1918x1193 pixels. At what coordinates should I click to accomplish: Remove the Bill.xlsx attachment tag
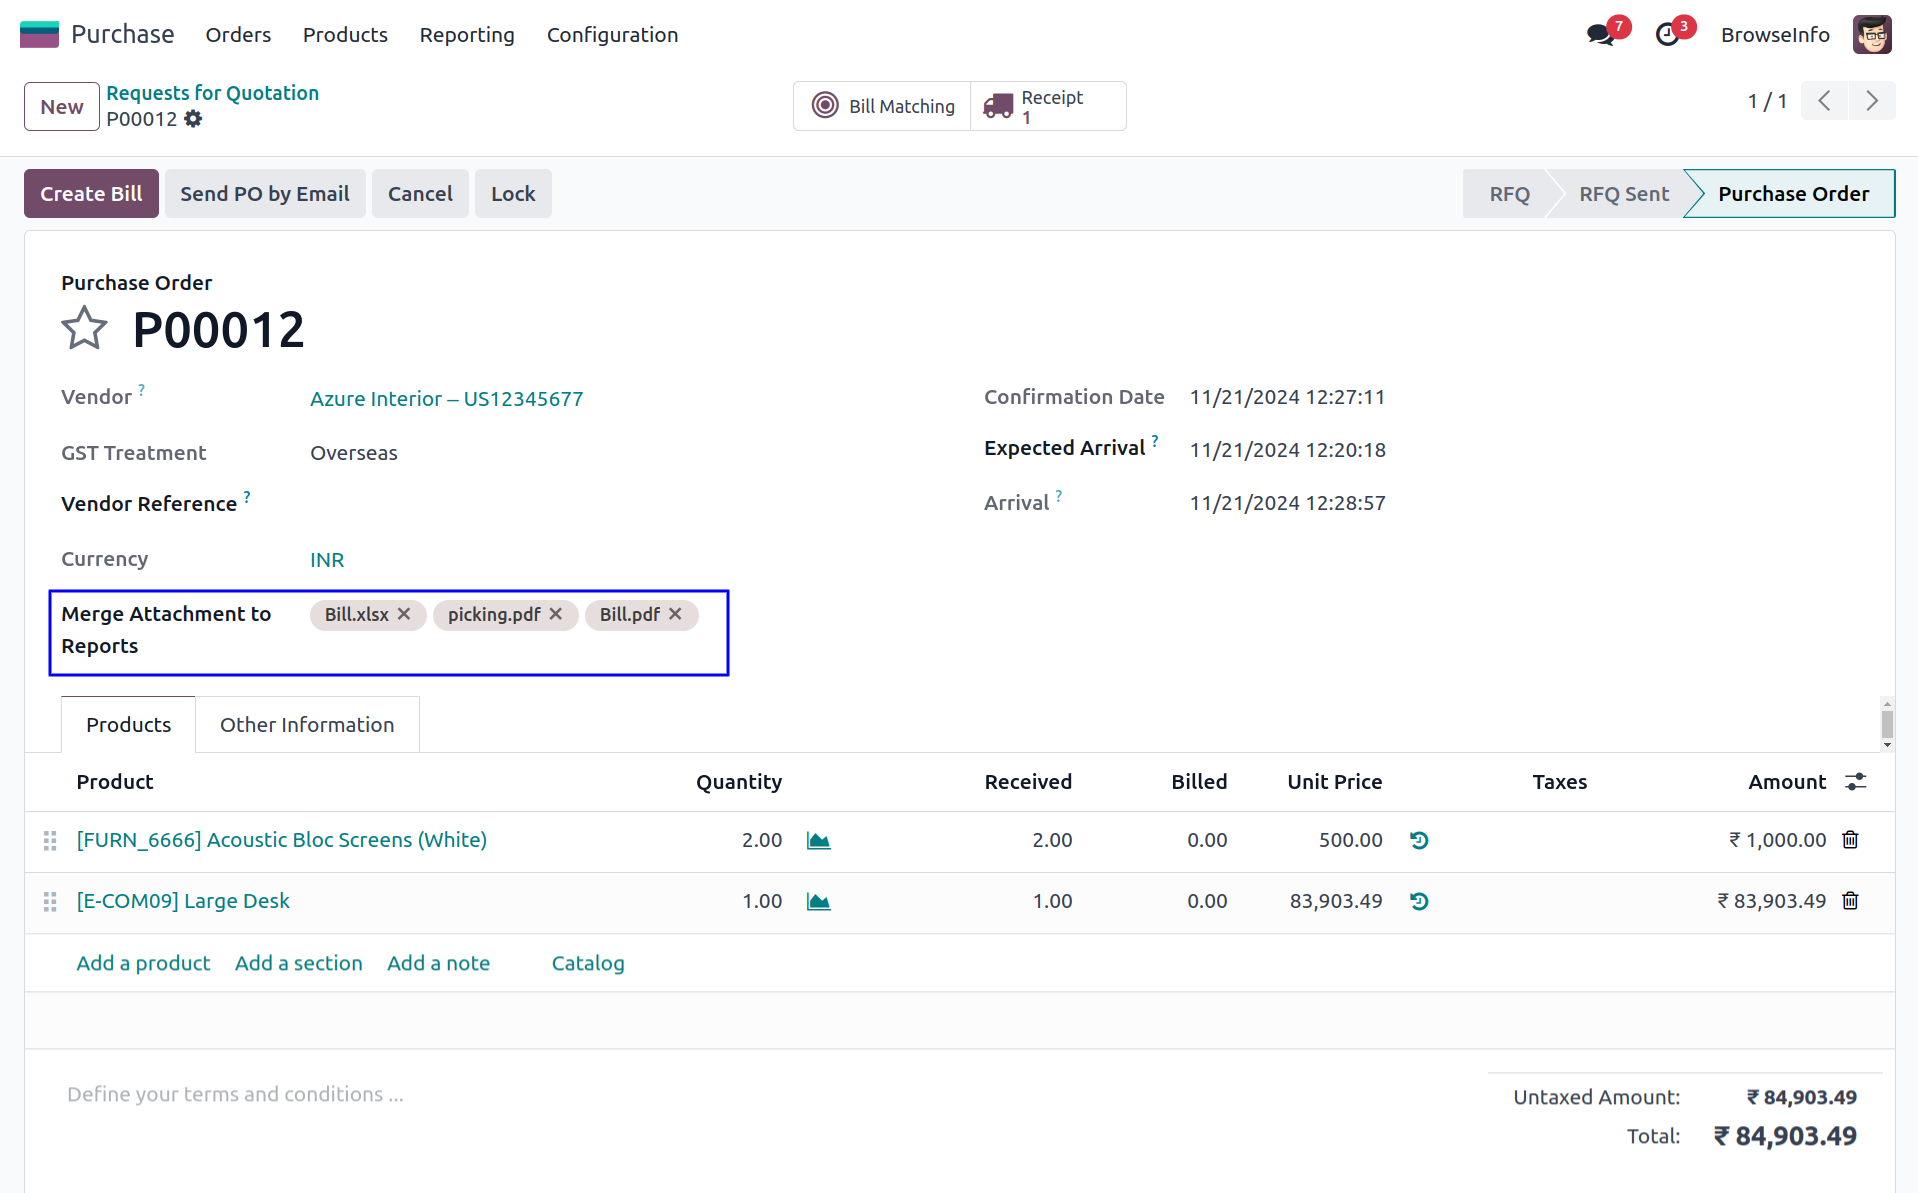pos(404,614)
